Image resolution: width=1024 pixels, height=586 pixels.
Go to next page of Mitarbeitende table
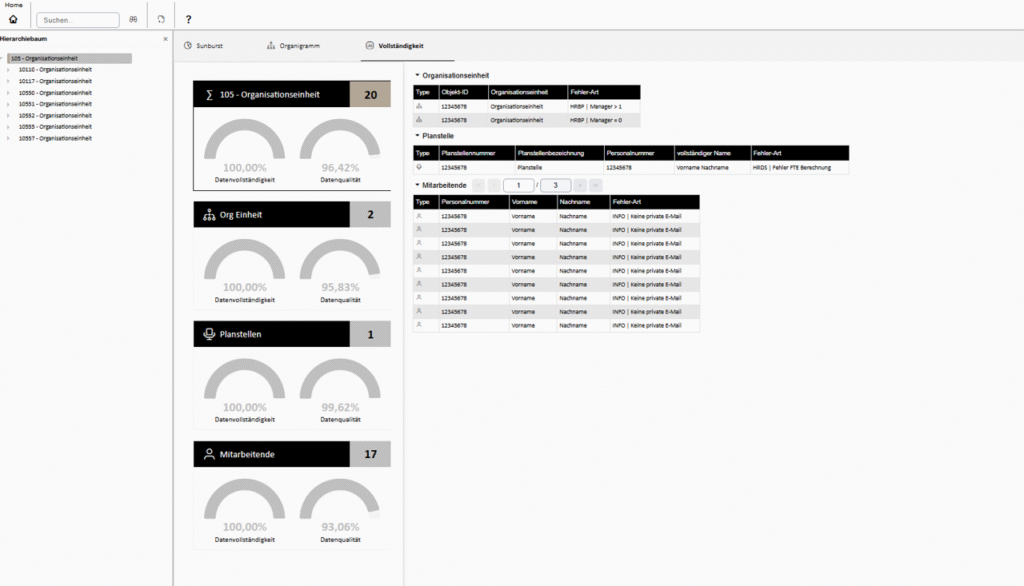(x=580, y=185)
